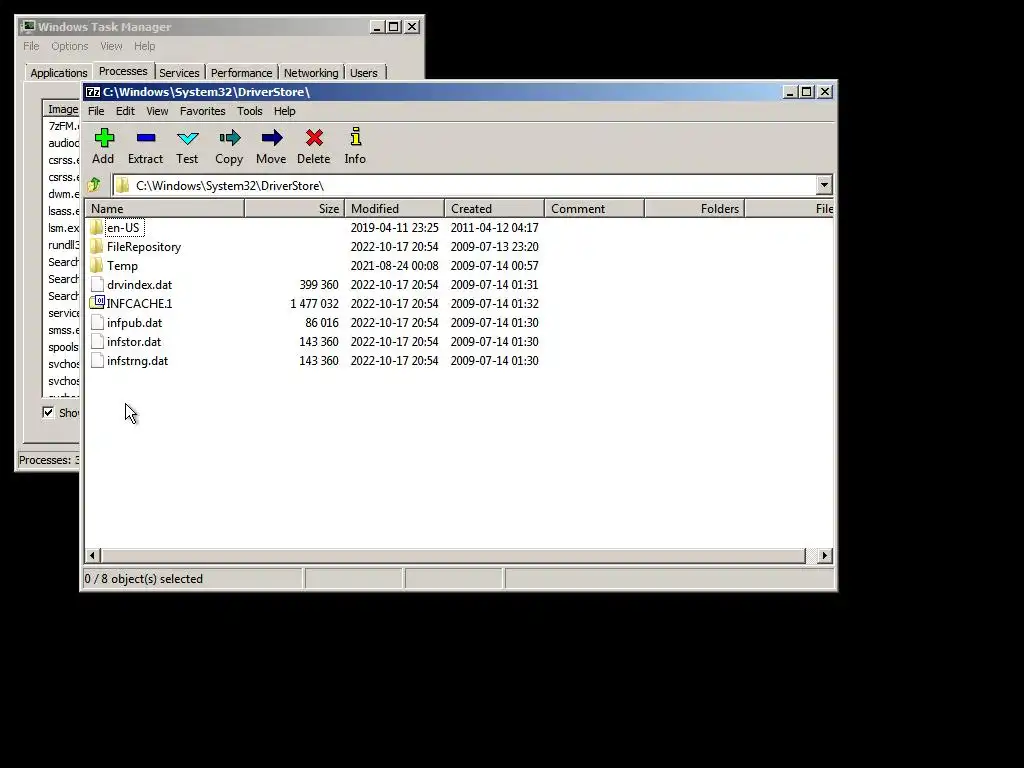Click the infstrng.dat file icon

[97, 360]
